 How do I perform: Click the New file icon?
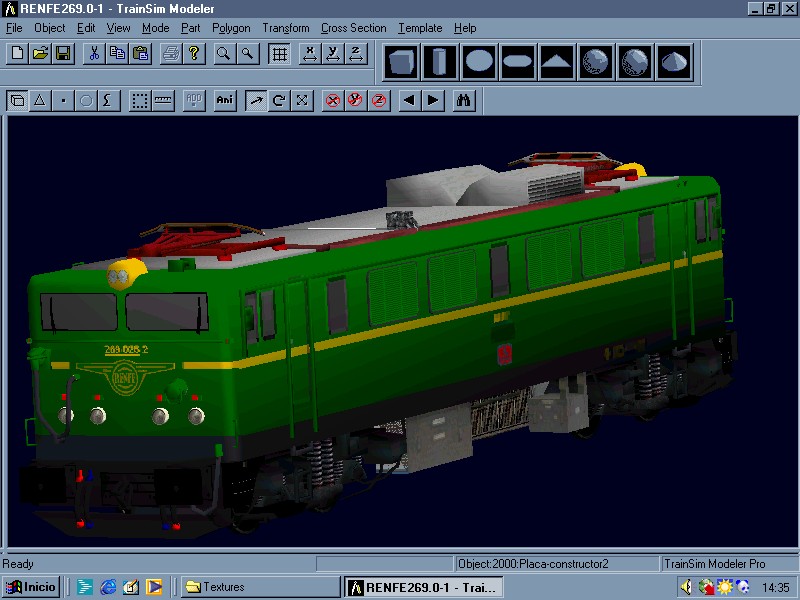(x=17, y=54)
